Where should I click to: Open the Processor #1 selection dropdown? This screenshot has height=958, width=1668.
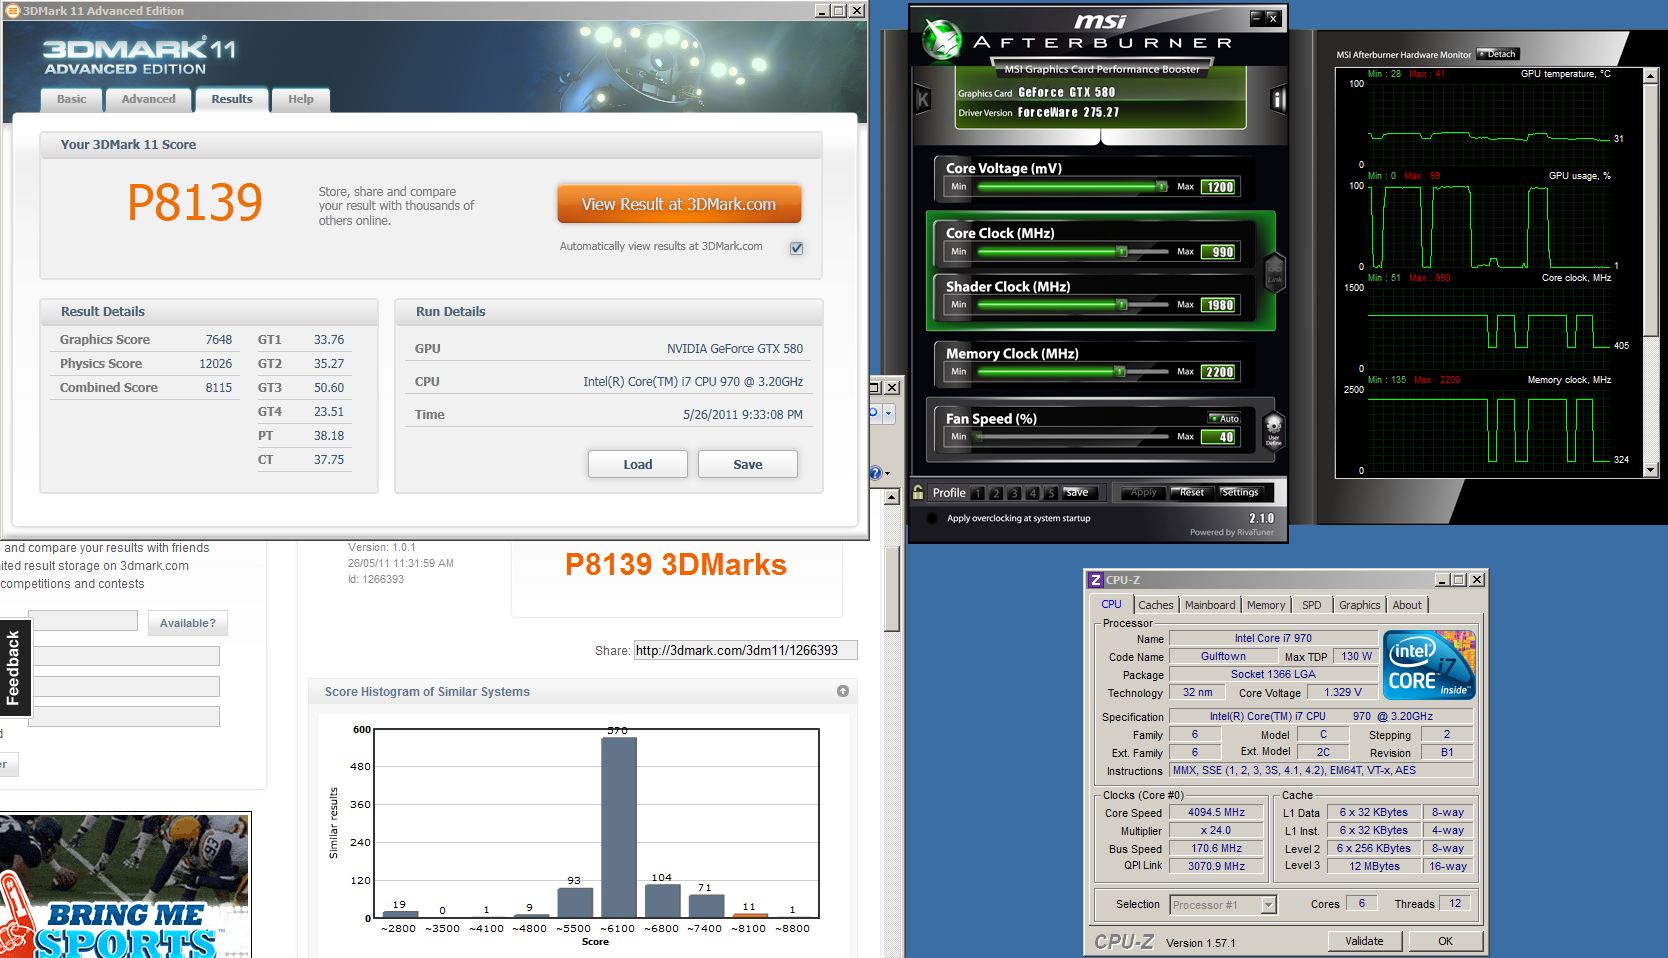coord(1269,905)
